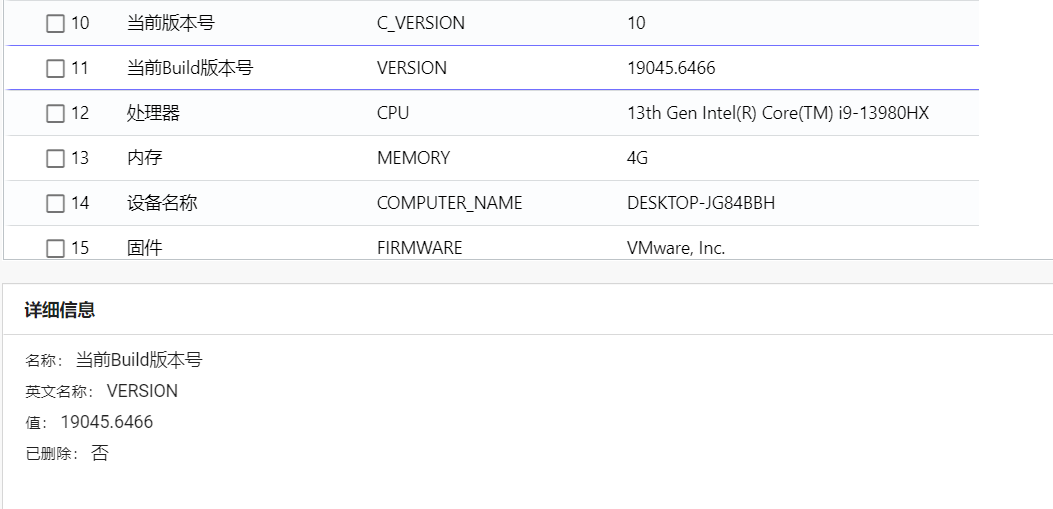Select the DESKTOP-JG84BBH value

[700, 203]
